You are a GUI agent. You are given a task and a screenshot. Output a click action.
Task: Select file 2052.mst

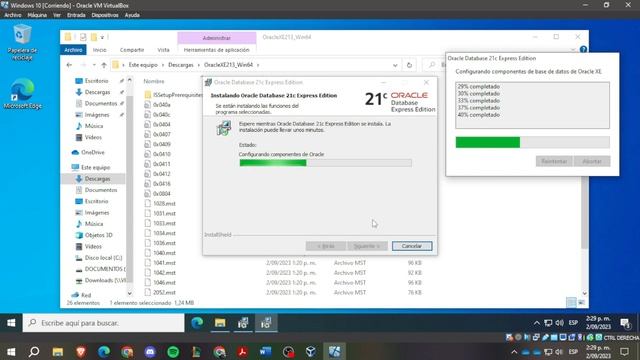click(x=160, y=292)
